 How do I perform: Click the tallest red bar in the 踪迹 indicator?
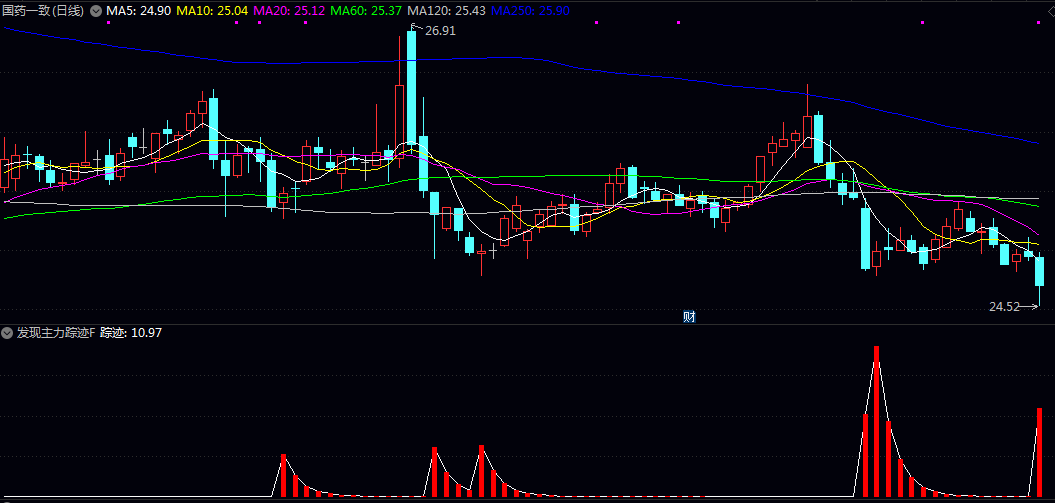(877, 422)
